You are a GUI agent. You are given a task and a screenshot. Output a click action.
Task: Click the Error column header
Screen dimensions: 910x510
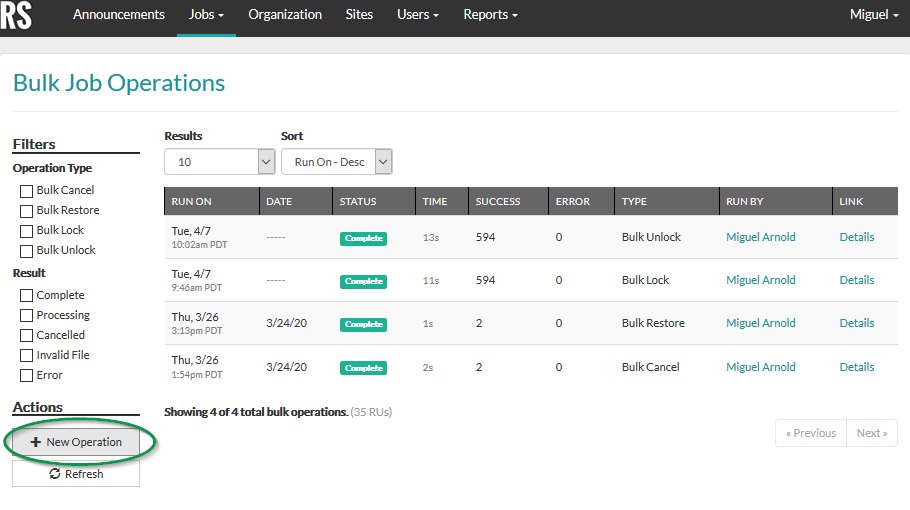(582, 201)
